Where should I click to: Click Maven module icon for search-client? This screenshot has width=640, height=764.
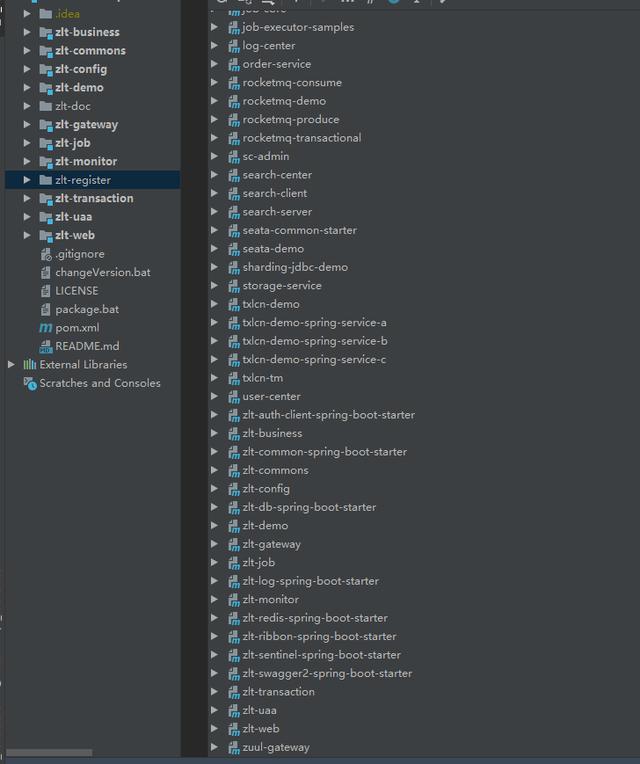tap(234, 194)
